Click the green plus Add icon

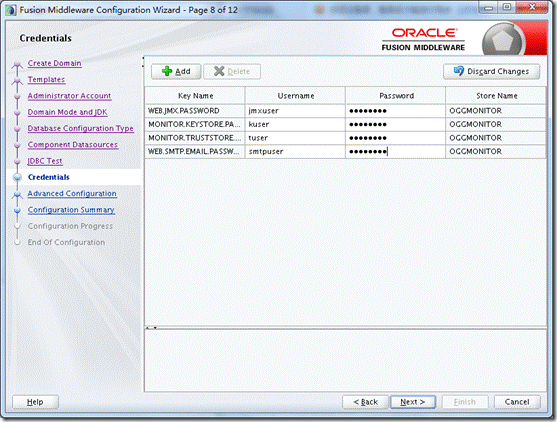click(x=167, y=71)
